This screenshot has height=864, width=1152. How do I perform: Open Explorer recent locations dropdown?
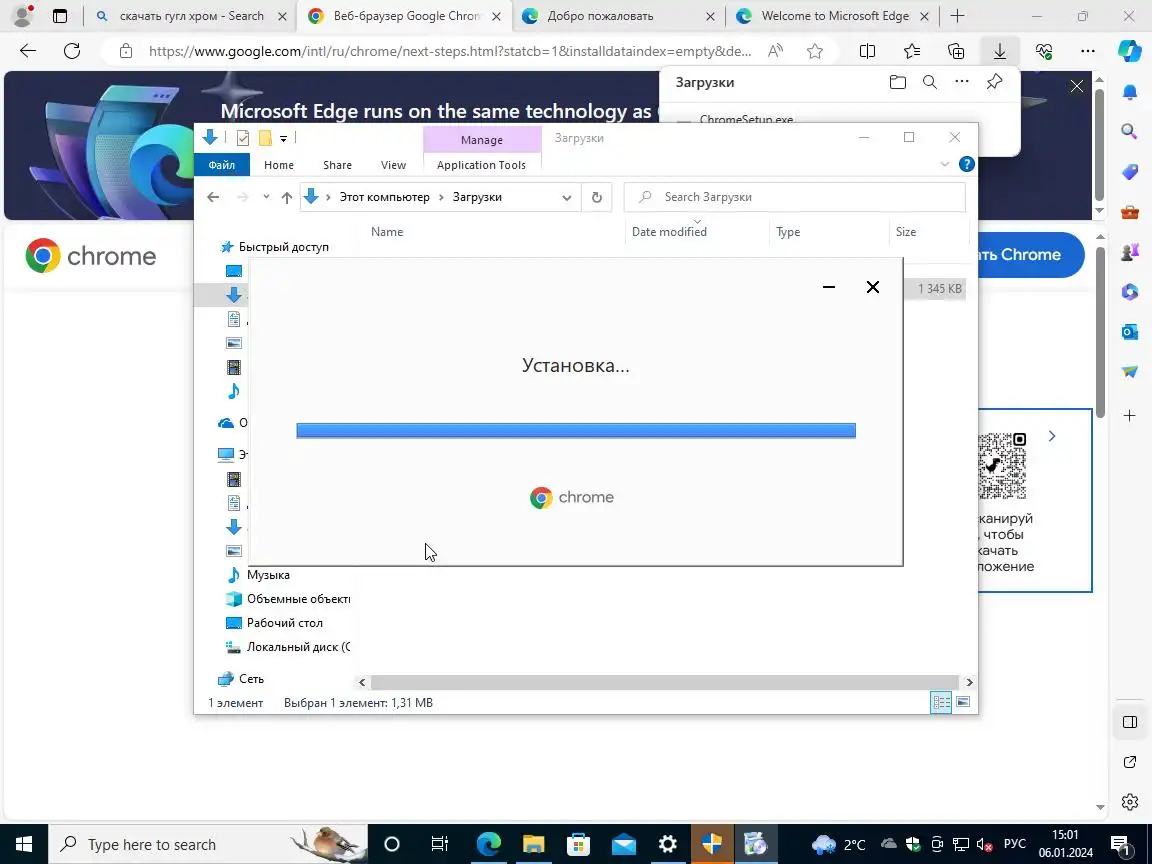pyautogui.click(x=266, y=197)
